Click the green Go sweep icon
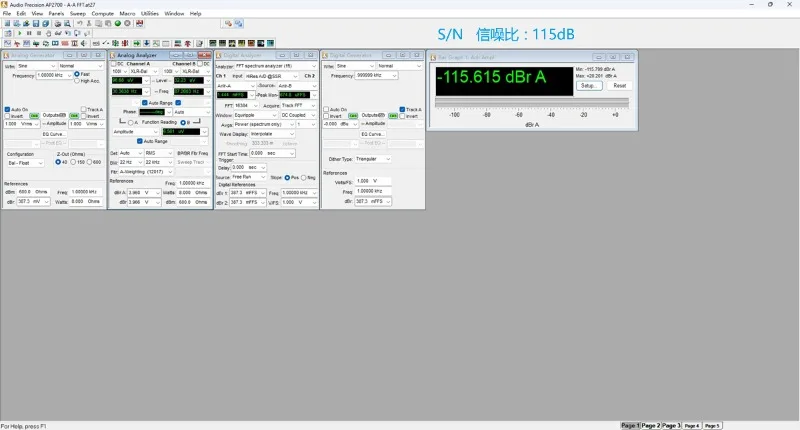The height and width of the screenshot is (430, 800). point(118,23)
